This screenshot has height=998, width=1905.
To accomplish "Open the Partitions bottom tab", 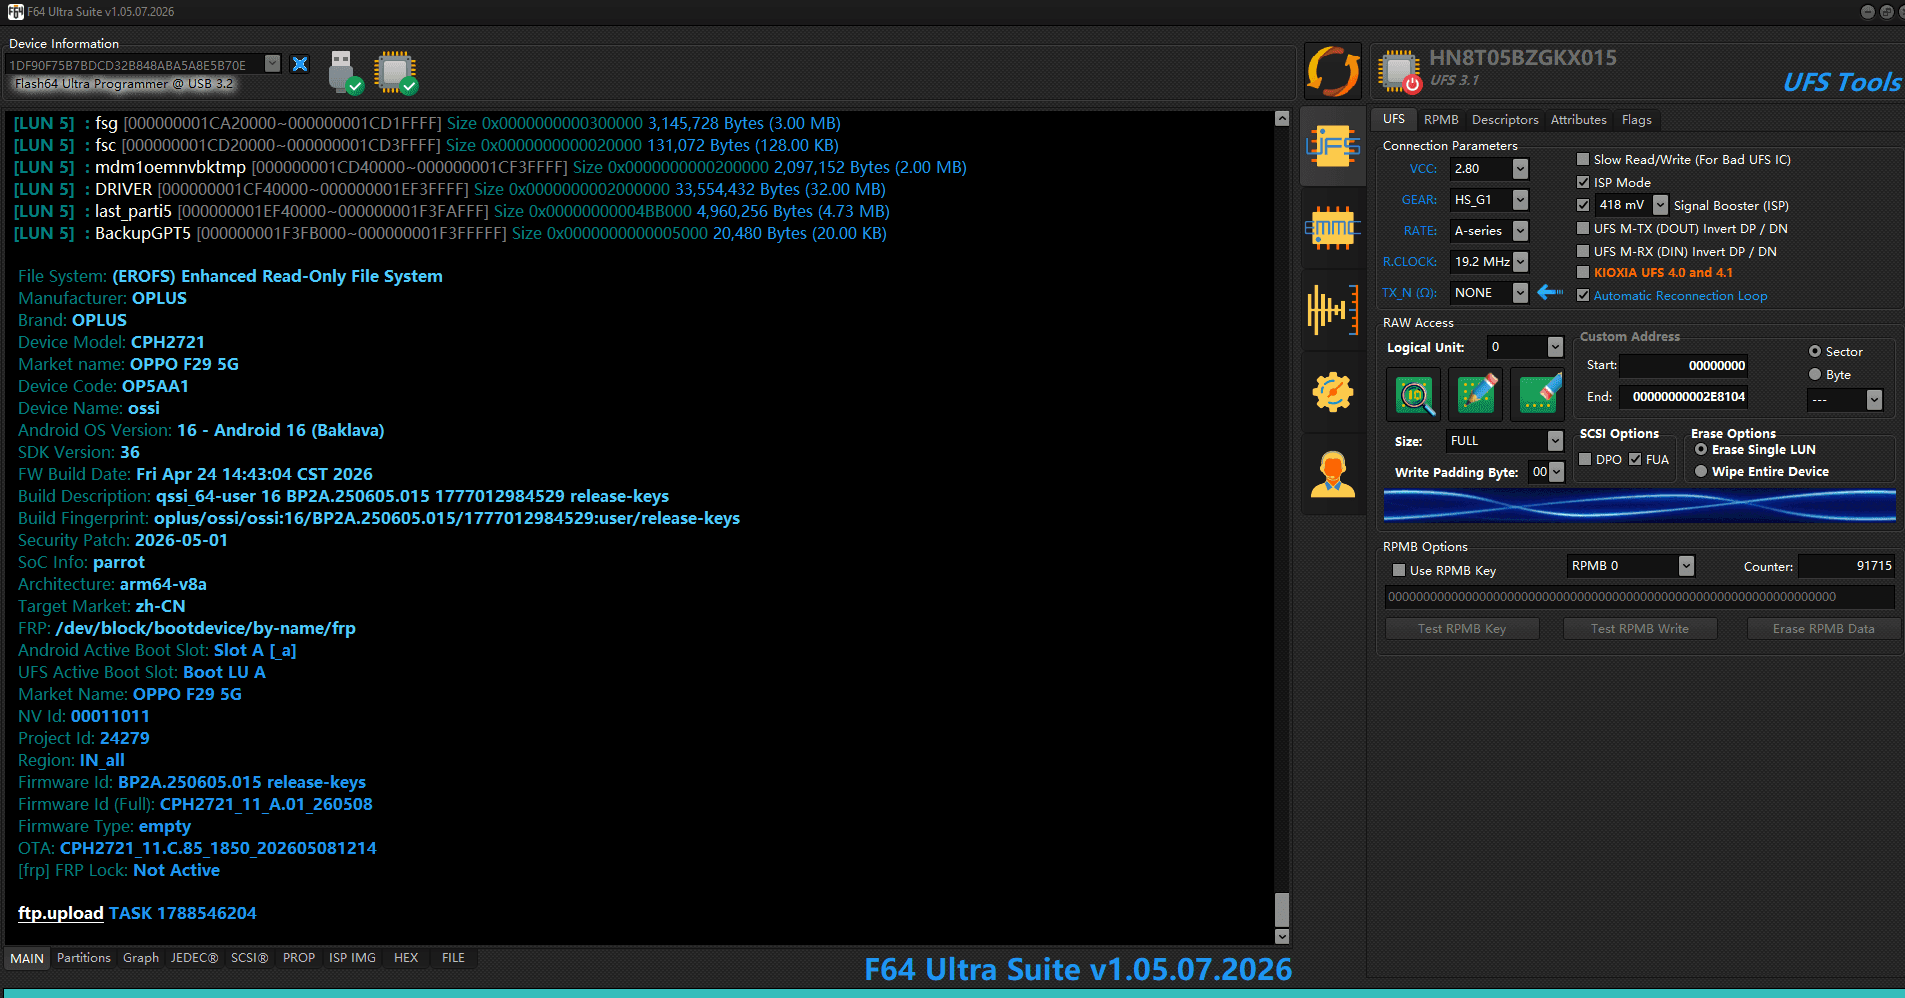I will (84, 957).
